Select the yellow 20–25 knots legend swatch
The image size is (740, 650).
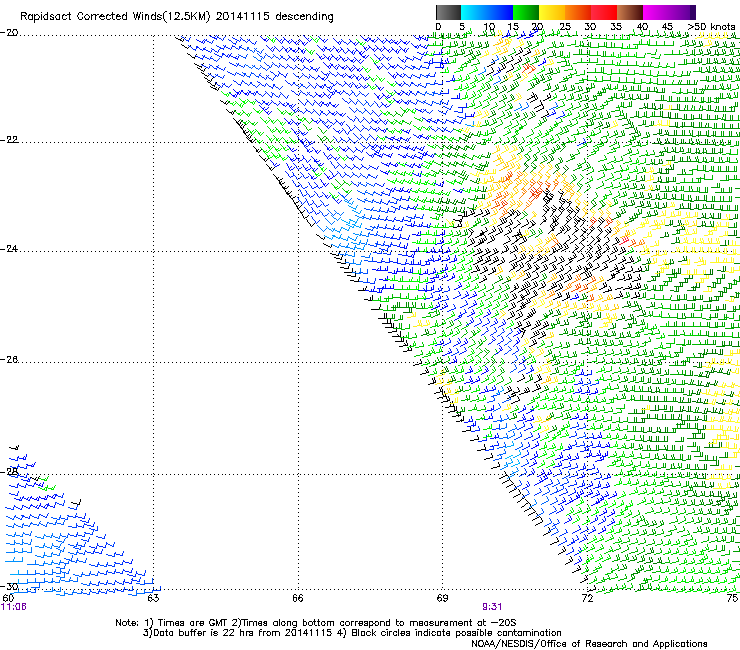tap(552, 12)
